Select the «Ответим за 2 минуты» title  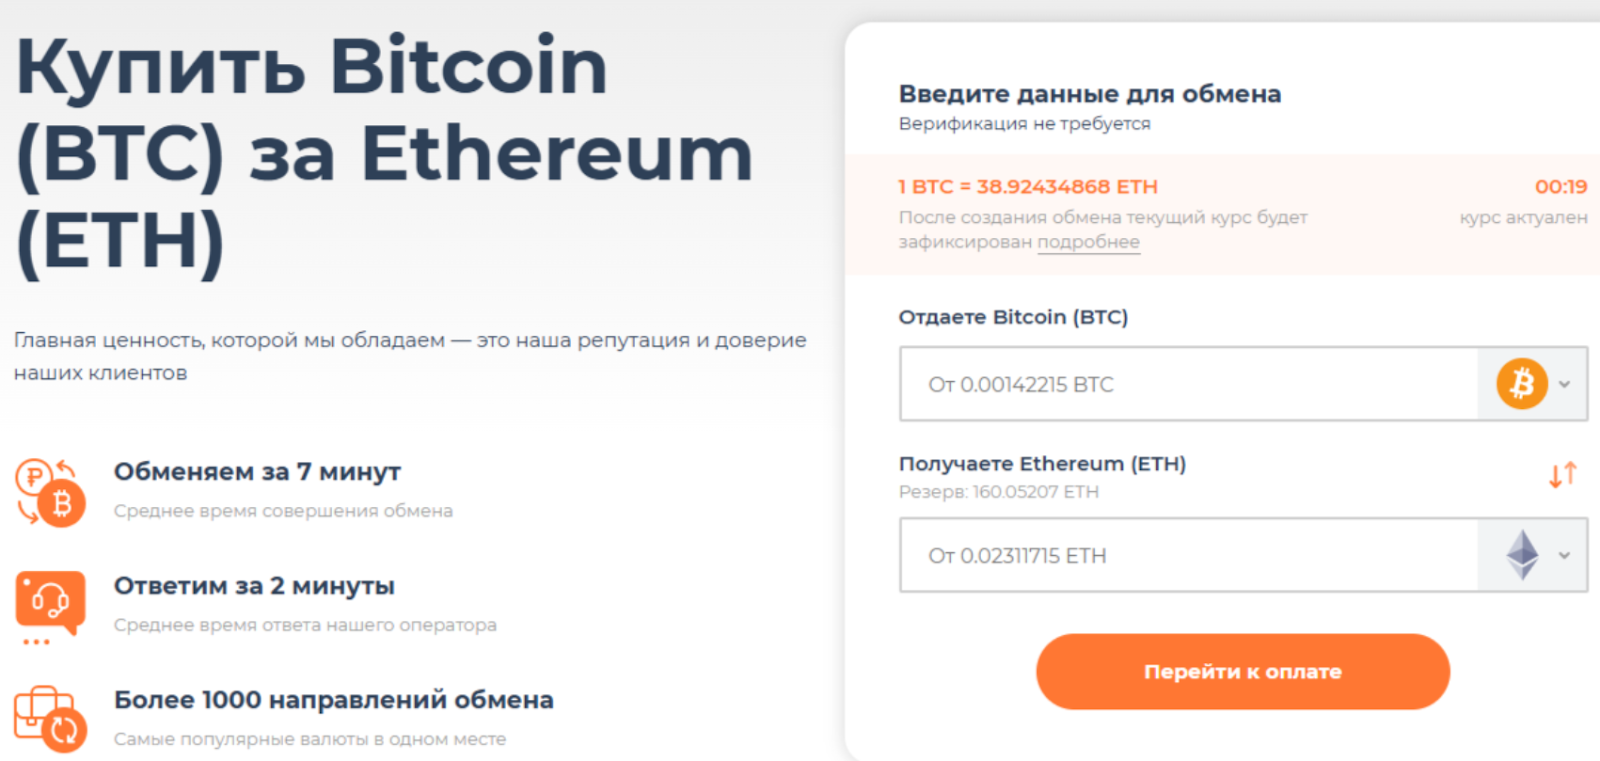(x=254, y=585)
